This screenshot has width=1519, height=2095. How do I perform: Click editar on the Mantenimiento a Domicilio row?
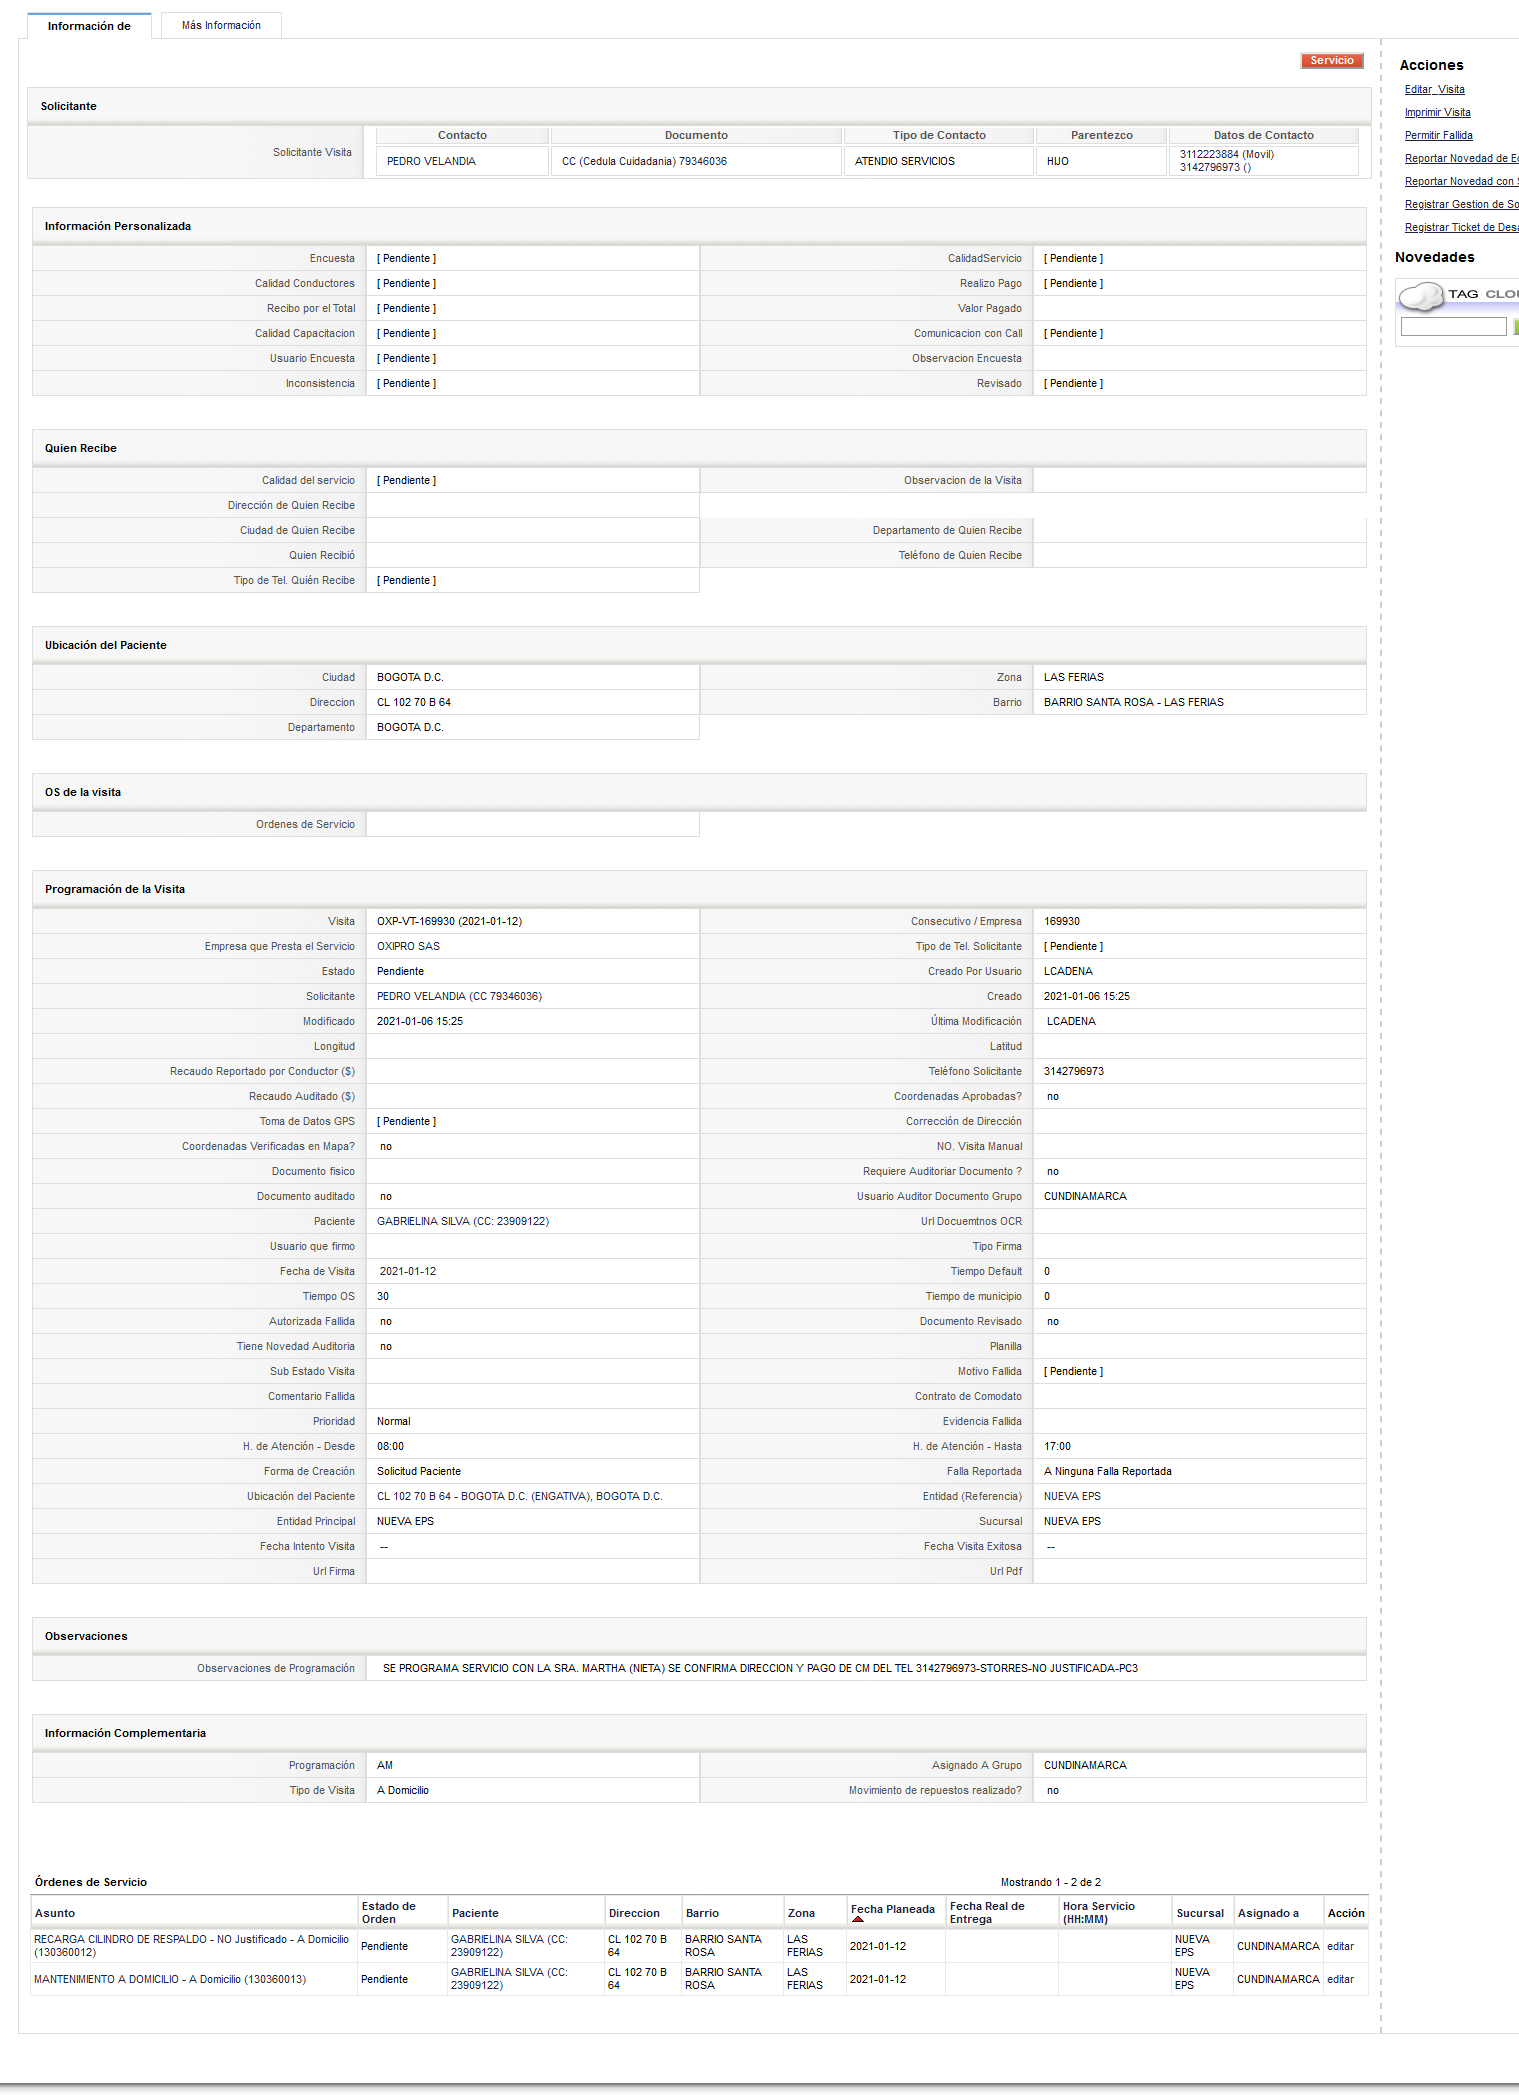coord(1340,1979)
